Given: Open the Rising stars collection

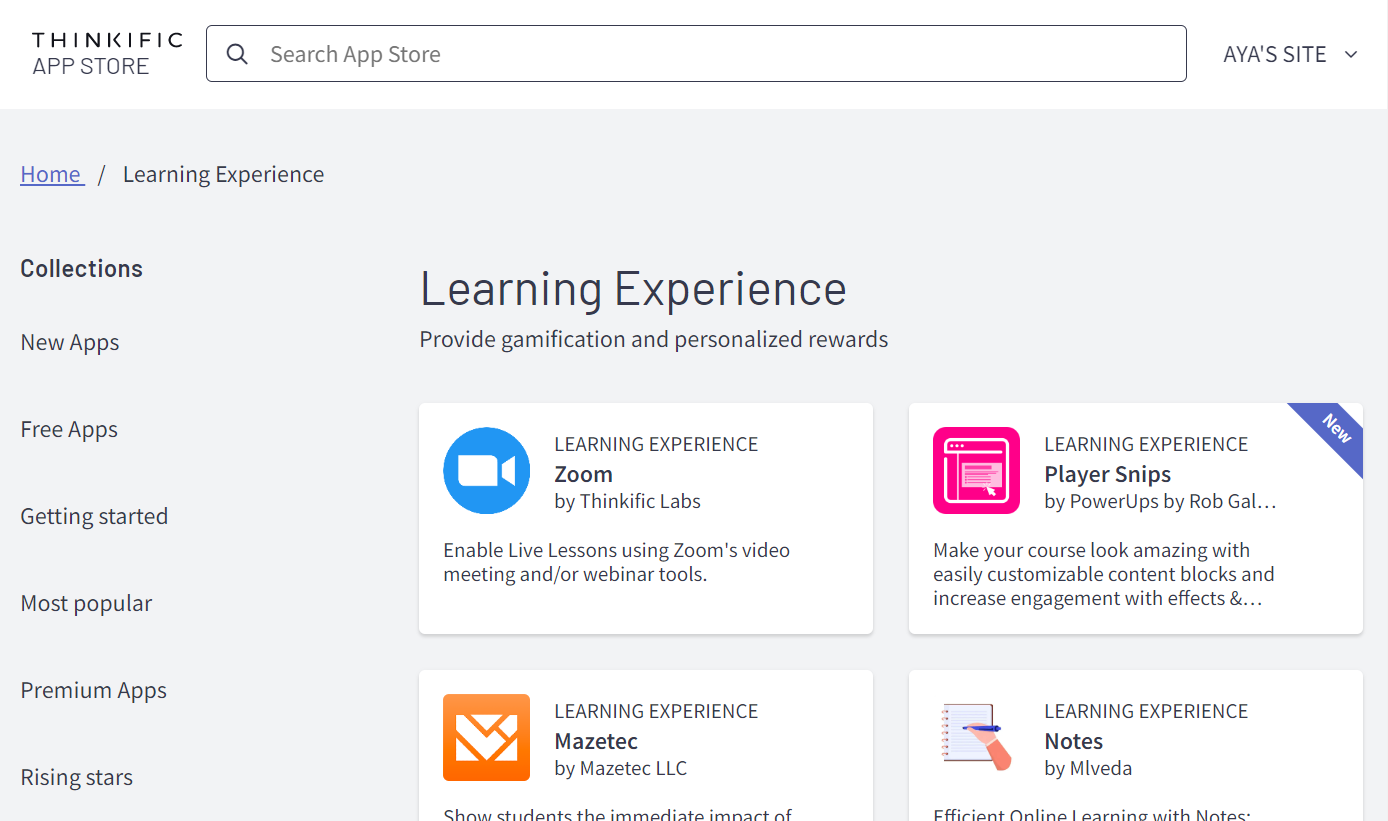Looking at the screenshot, I should tap(77, 777).
